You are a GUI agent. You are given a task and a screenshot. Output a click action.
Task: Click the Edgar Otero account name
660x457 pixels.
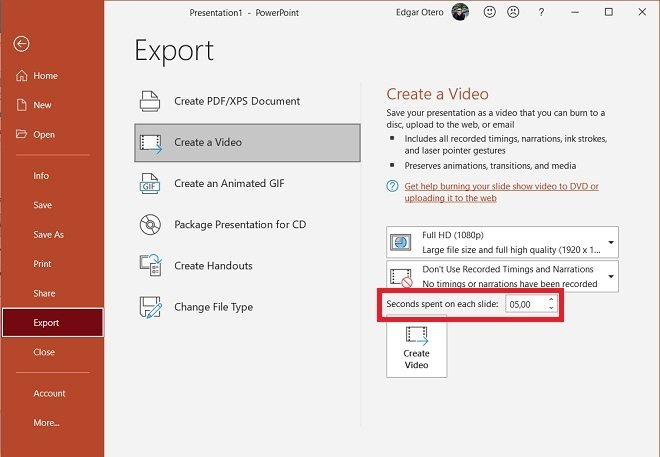click(x=420, y=12)
